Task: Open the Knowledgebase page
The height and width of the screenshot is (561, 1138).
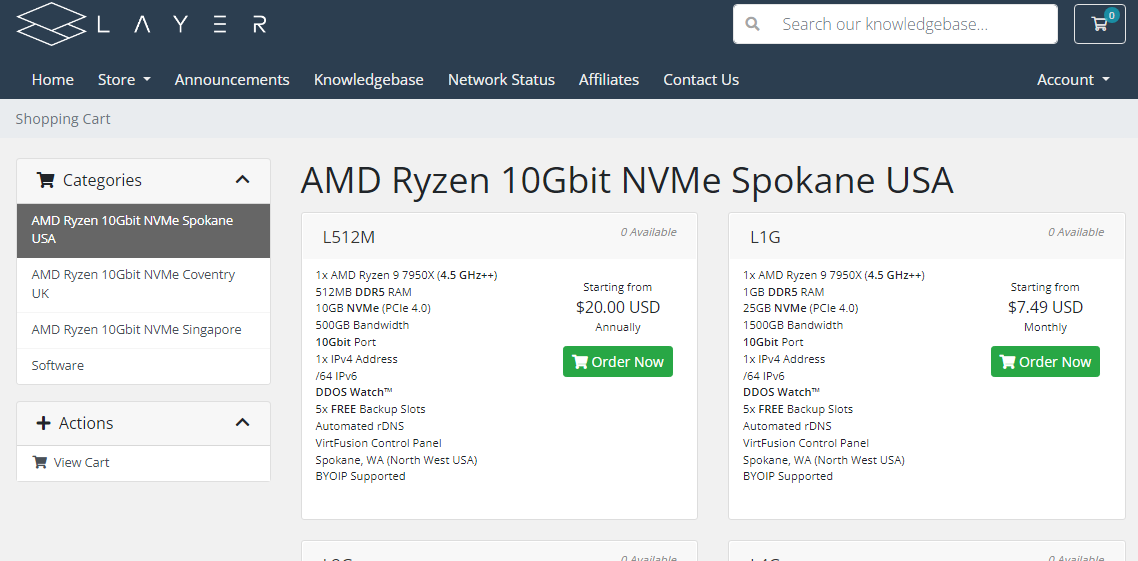Action: [369, 80]
